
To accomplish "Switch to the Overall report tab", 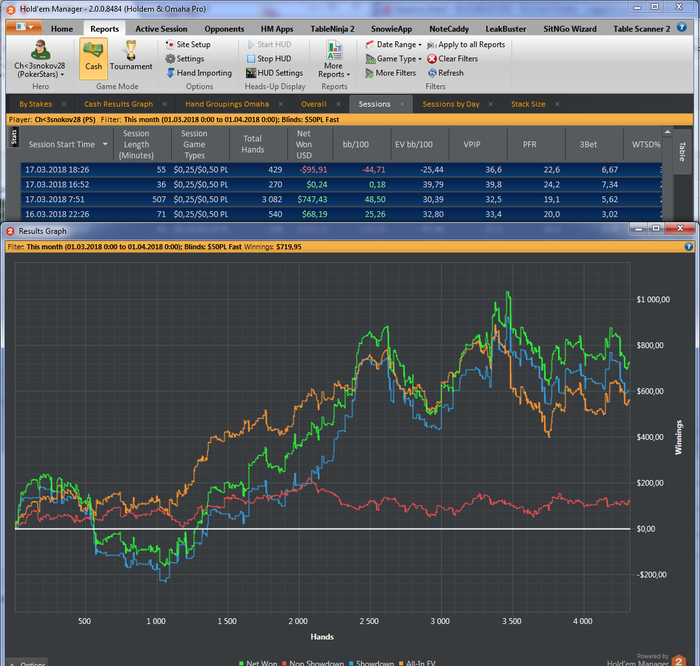I will tap(313, 104).
